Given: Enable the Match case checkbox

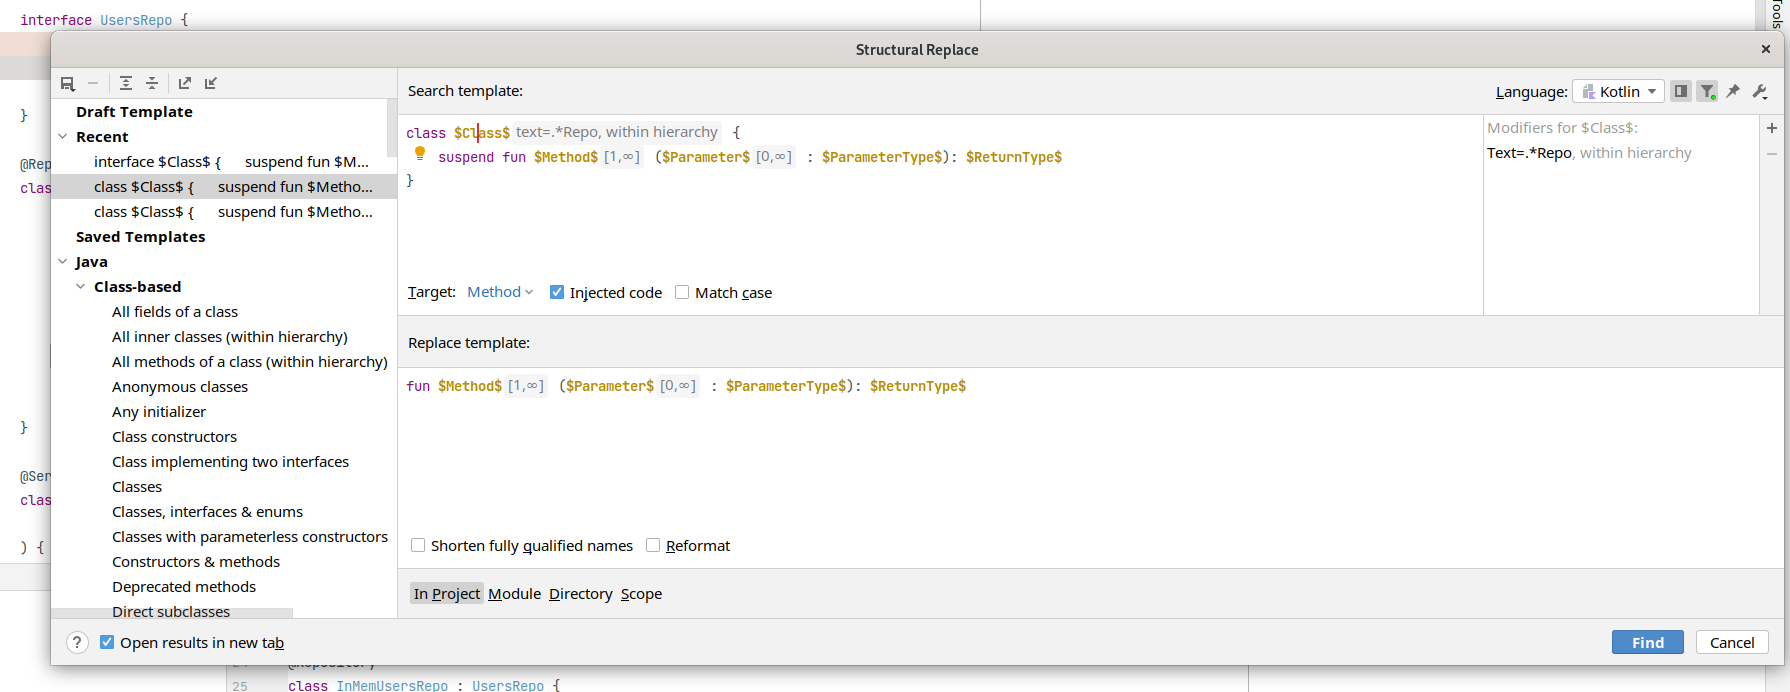Looking at the screenshot, I should click(x=682, y=292).
